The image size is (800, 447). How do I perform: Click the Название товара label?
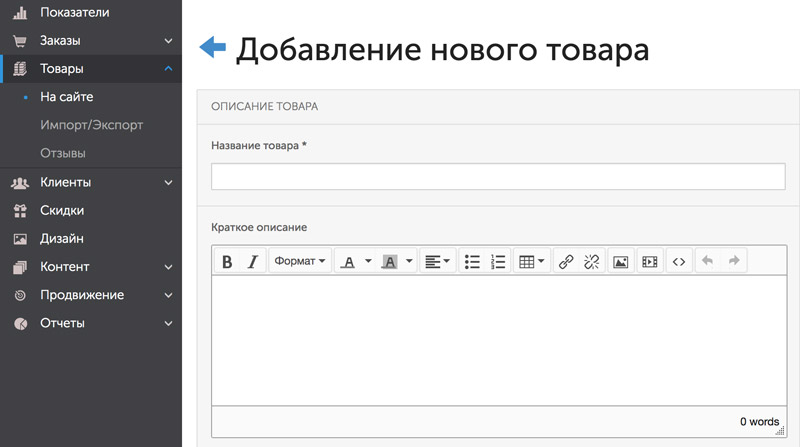(259, 145)
